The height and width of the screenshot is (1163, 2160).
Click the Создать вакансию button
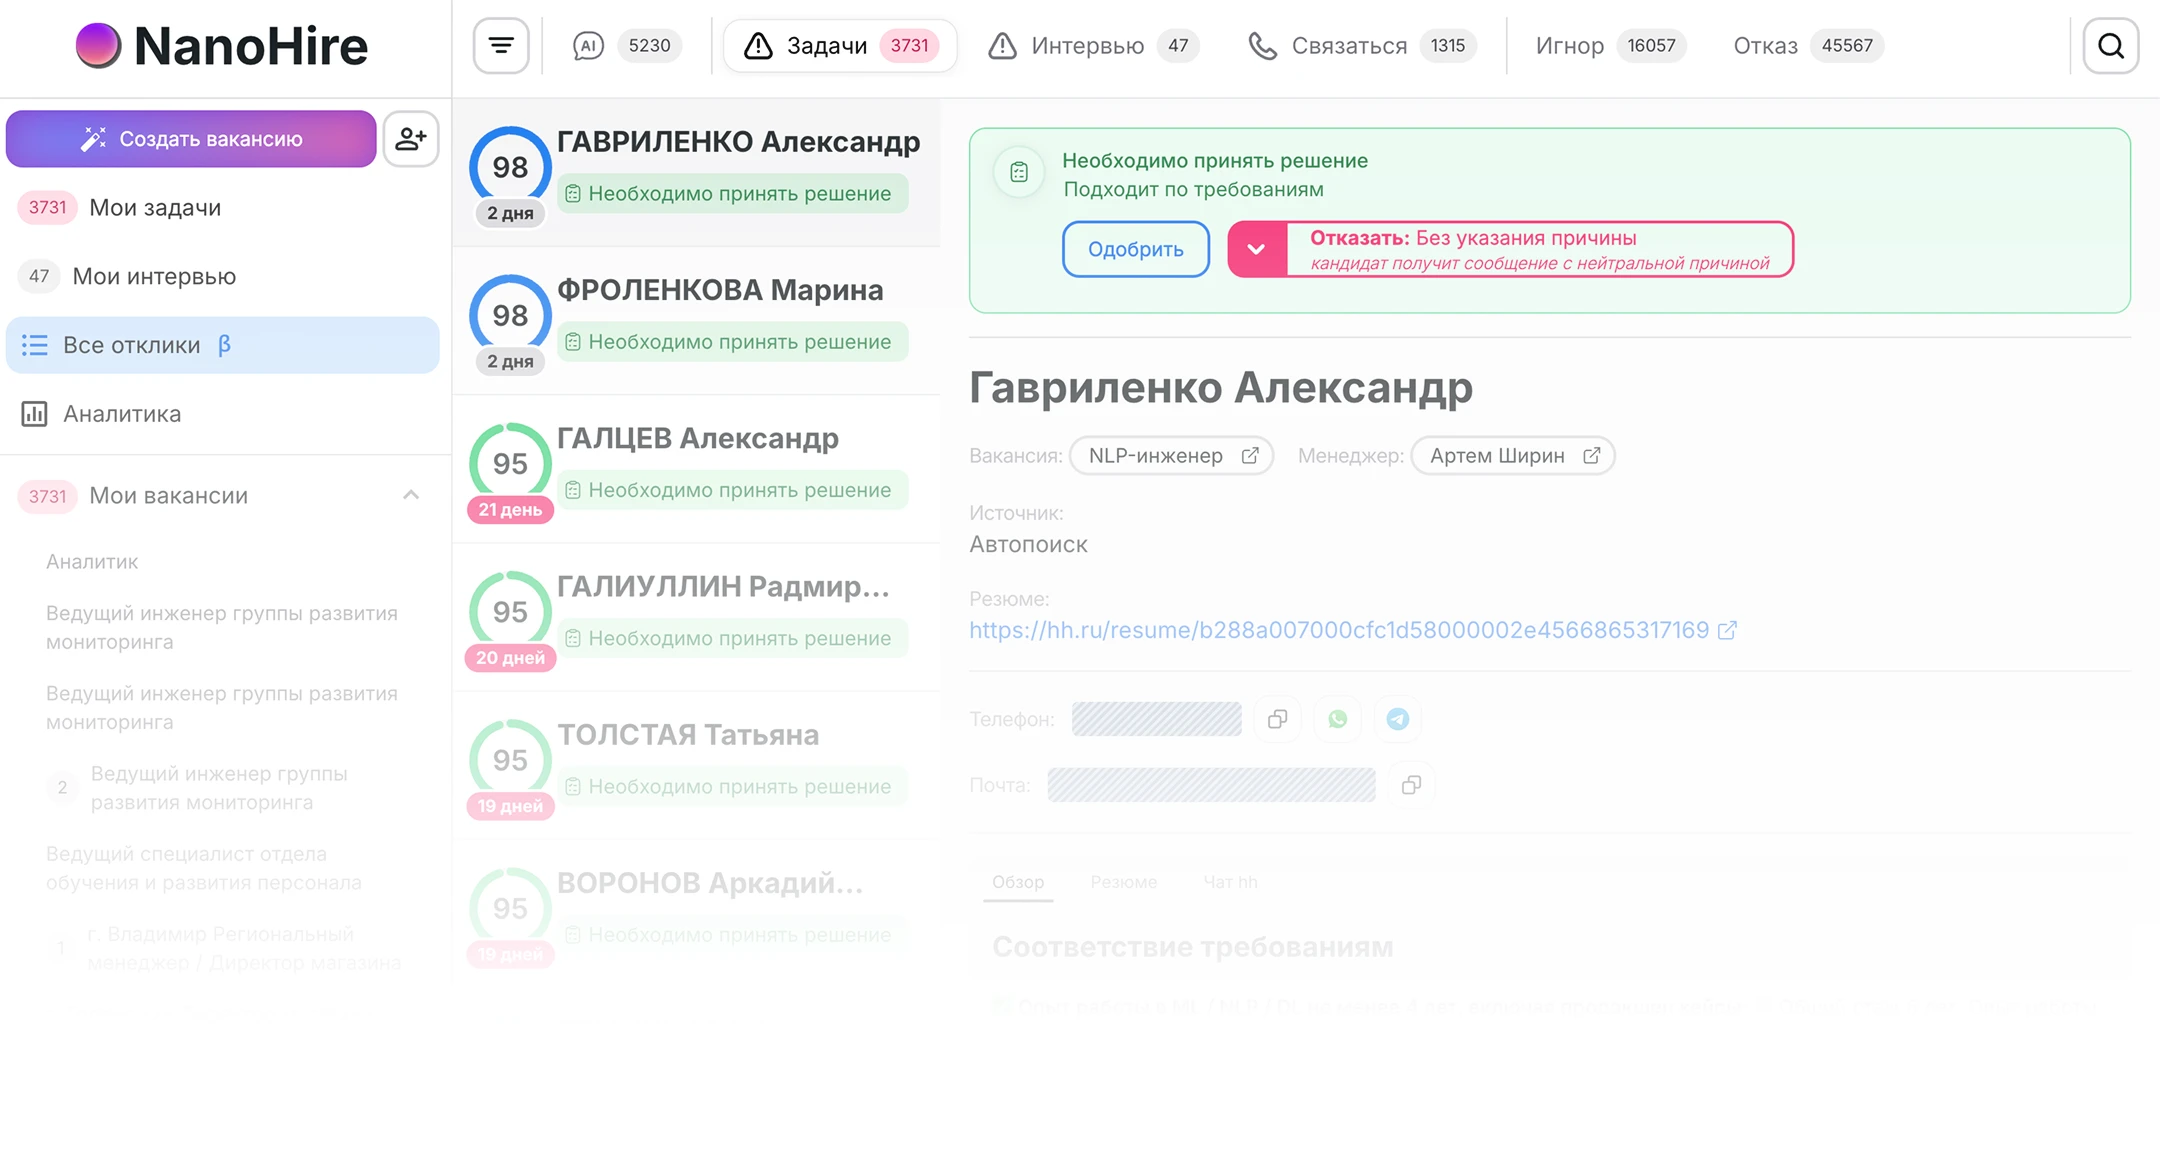(x=191, y=139)
